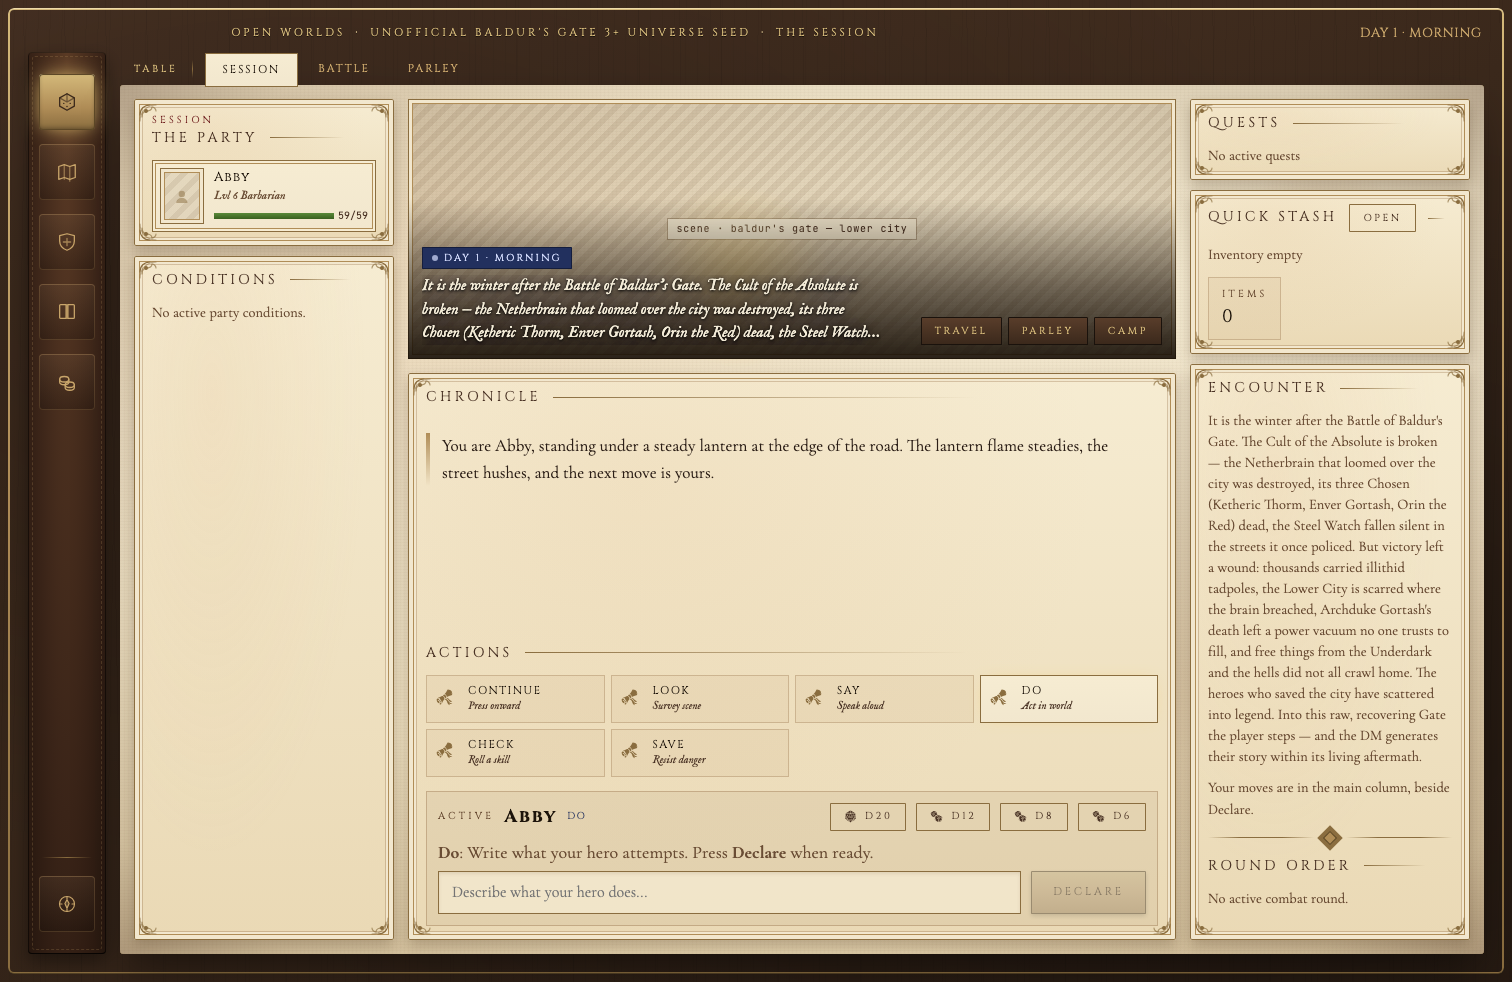Click the D12 dice icon
Screen dimensions: 1512x982
tap(937, 816)
